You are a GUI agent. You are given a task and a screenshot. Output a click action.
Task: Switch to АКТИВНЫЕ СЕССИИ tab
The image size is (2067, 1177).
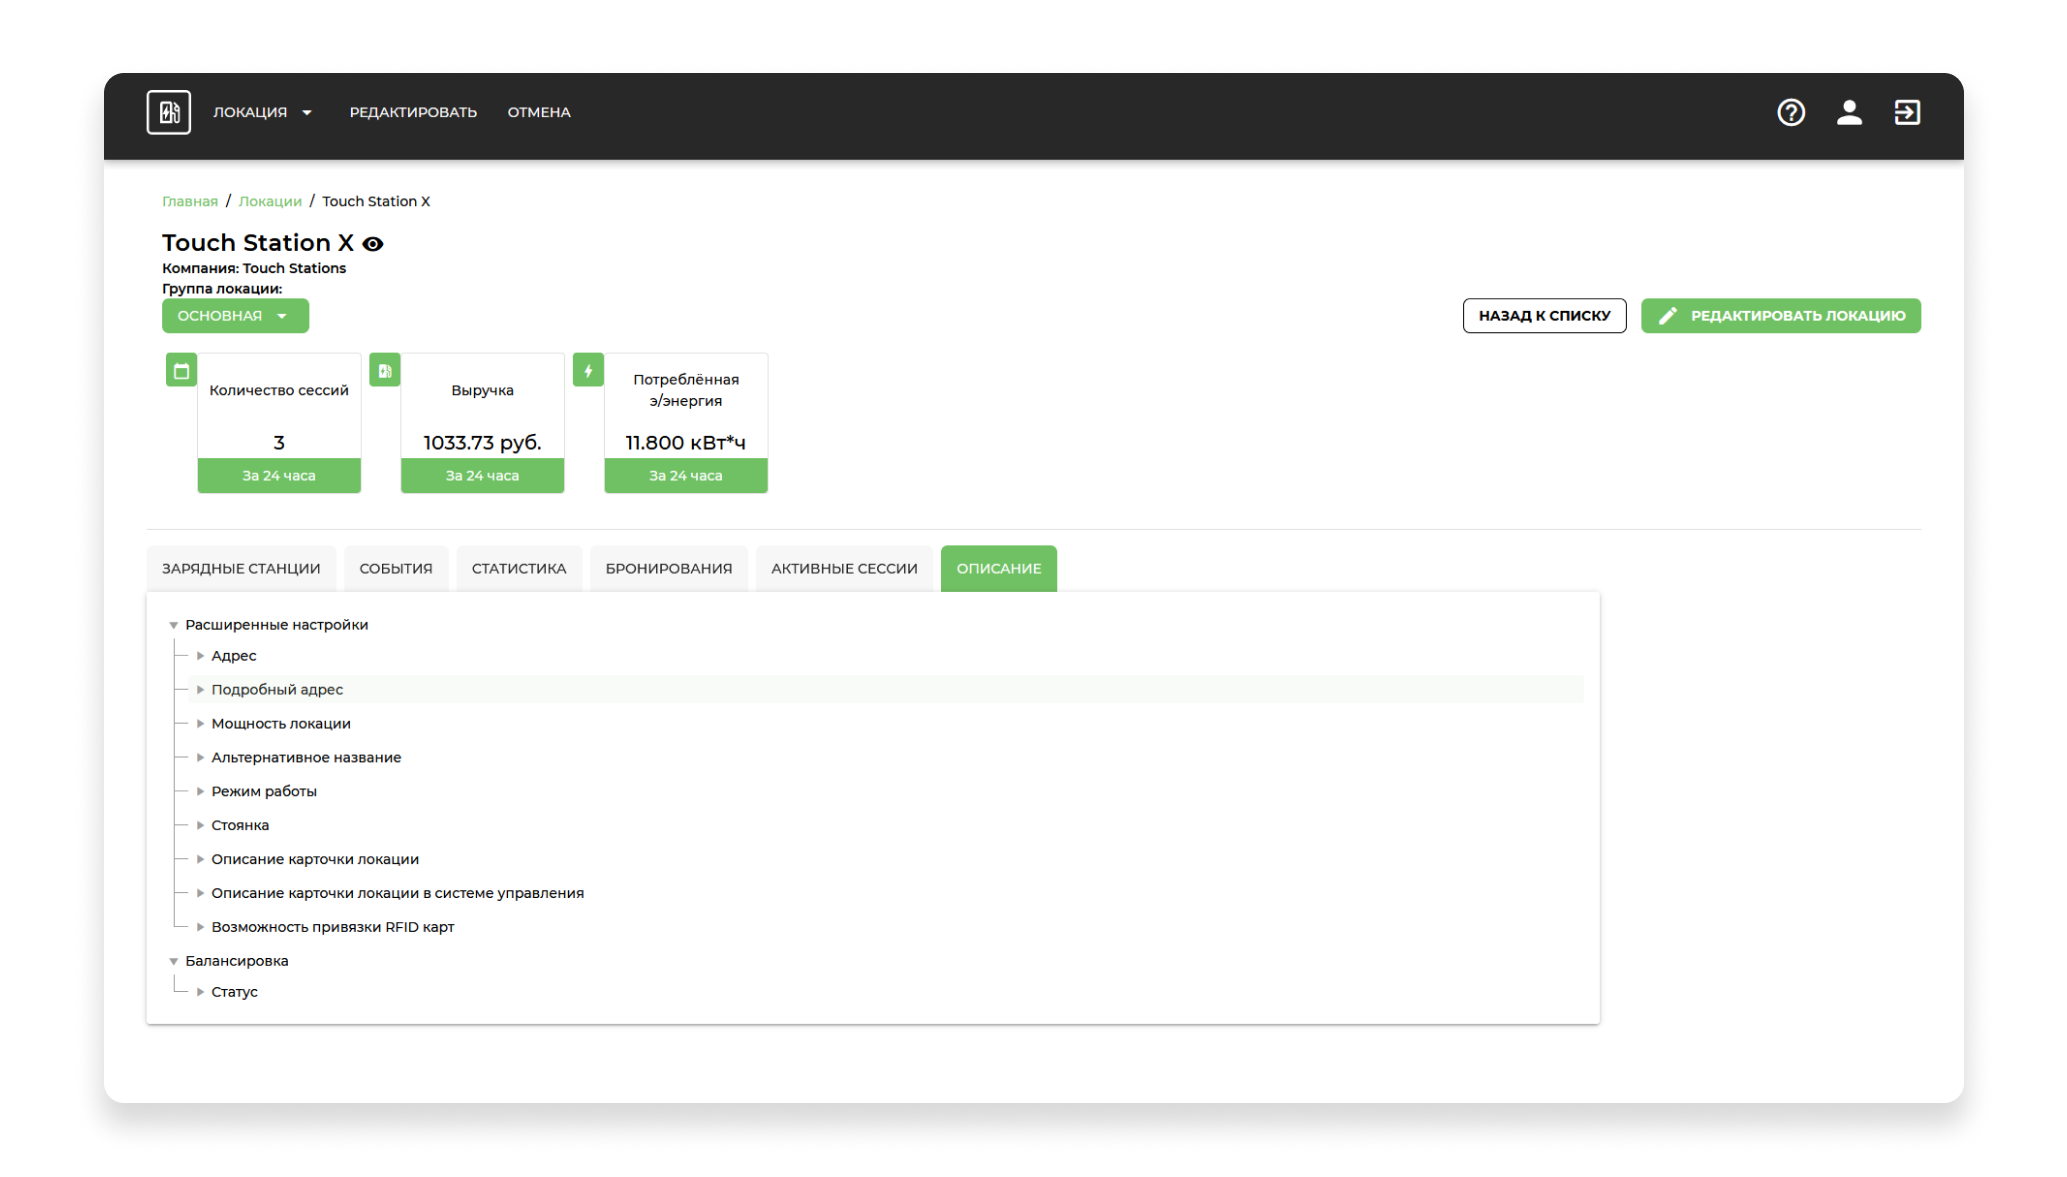pos(844,569)
